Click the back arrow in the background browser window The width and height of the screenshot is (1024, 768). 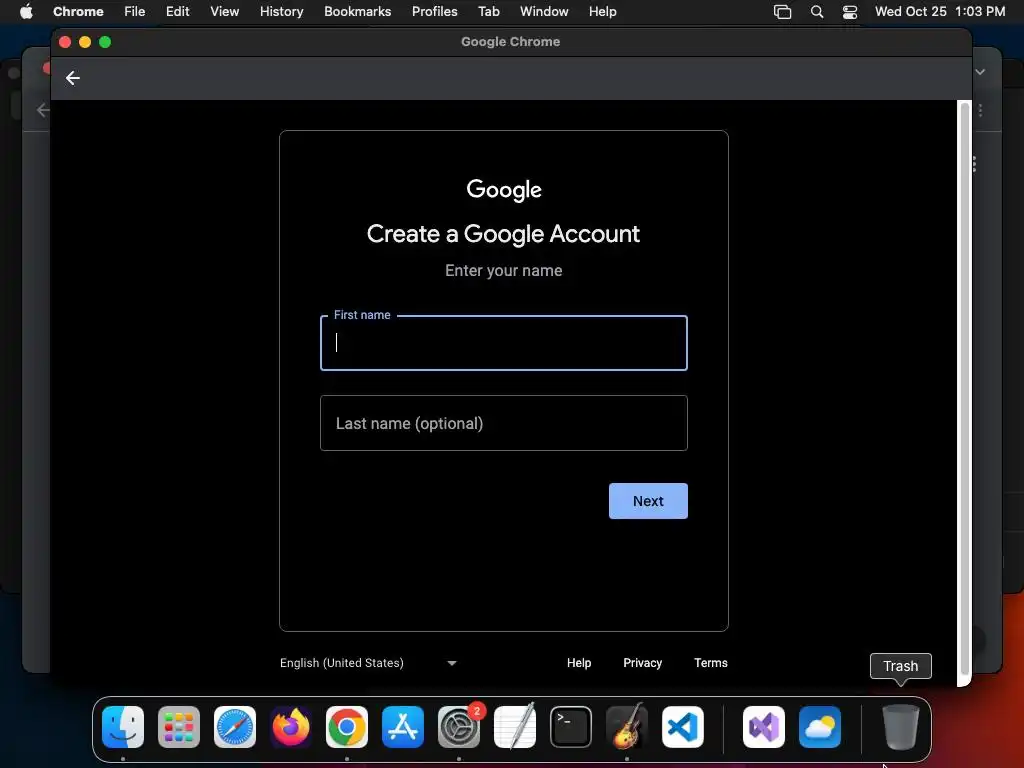42,110
